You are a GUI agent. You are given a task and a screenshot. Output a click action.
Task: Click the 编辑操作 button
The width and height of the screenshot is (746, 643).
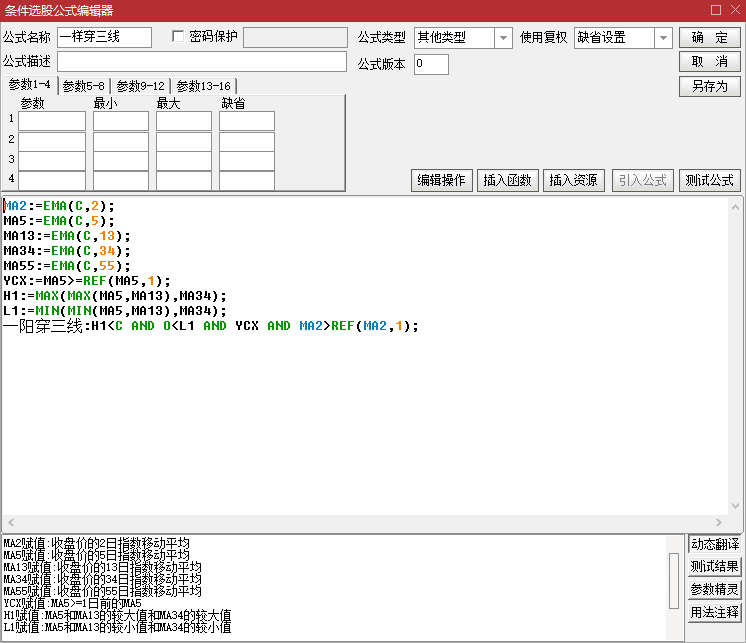442,180
